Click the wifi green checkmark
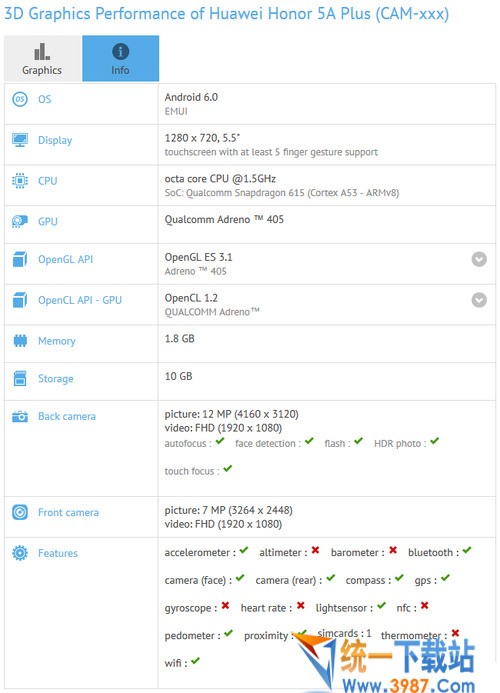500x693 pixels. (195, 661)
